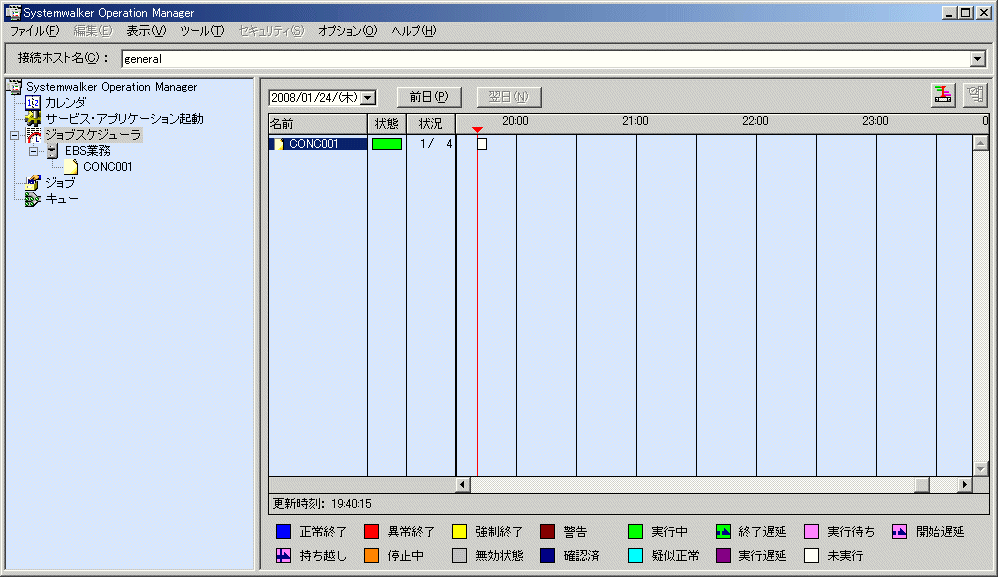The image size is (998, 577).
Task: Click the 接続ホスト名 input field
Action: click(x=545, y=59)
